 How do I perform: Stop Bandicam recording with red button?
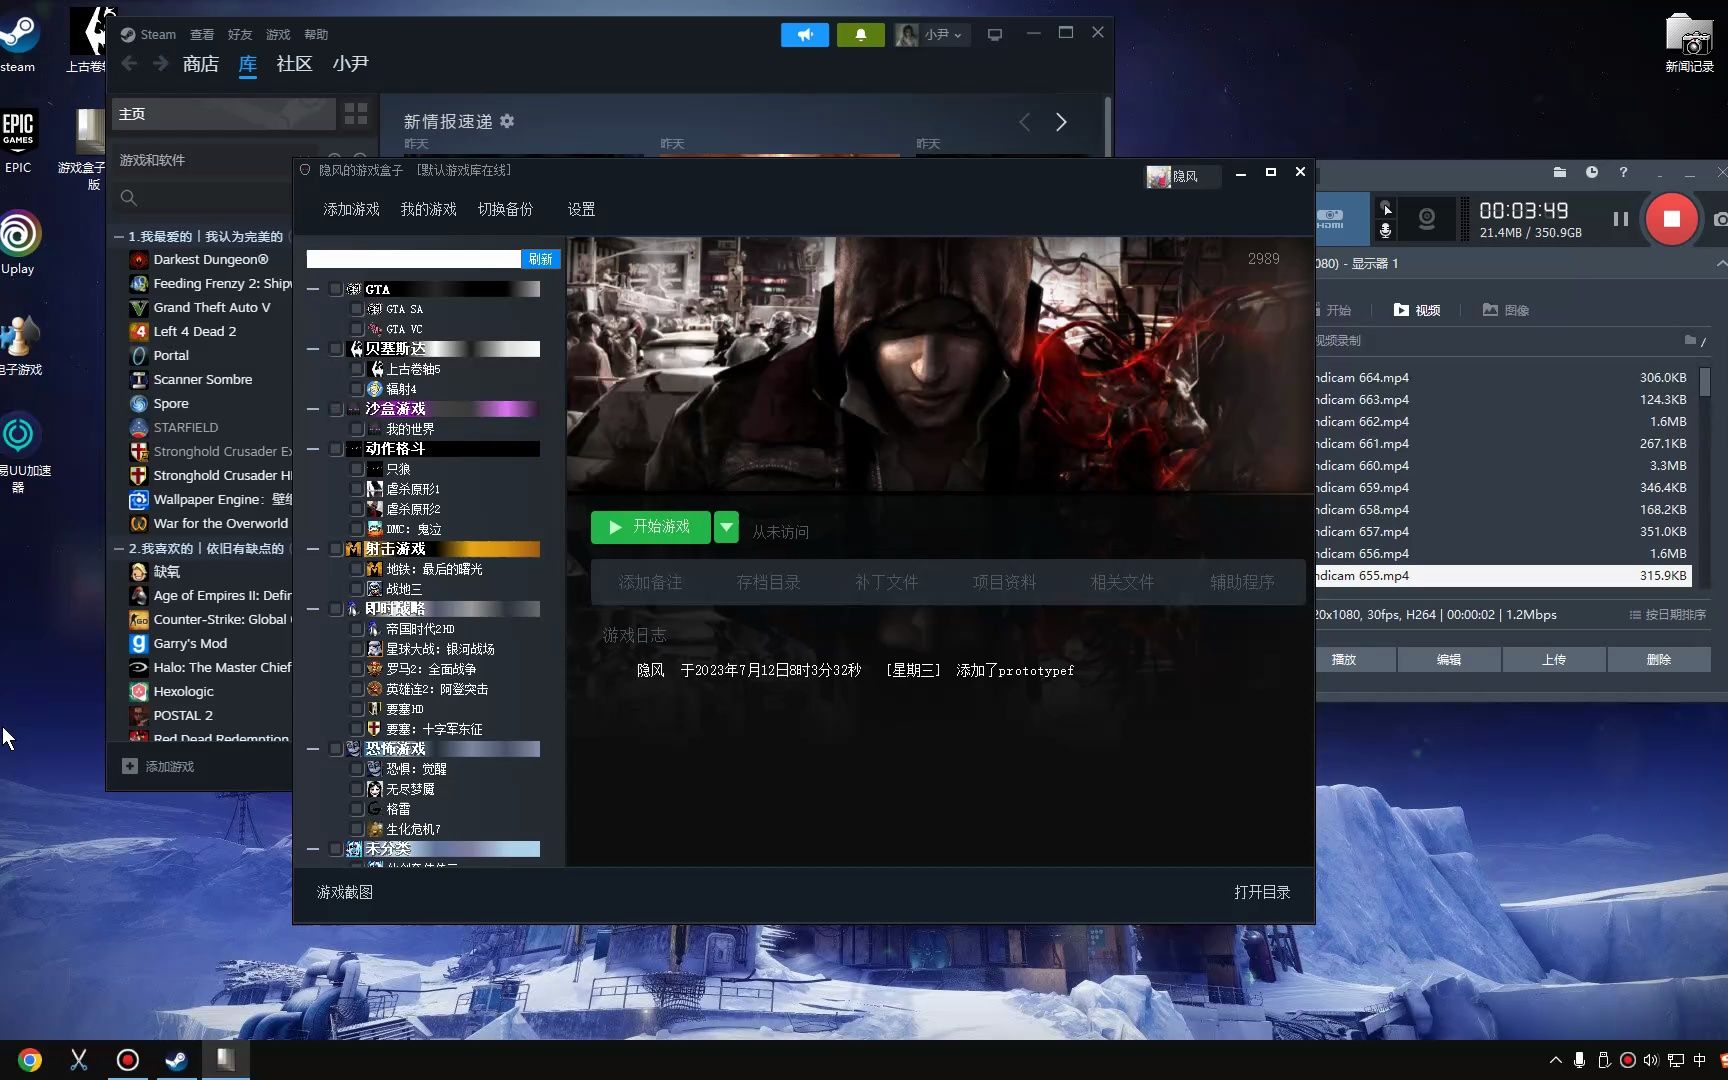1671,219
